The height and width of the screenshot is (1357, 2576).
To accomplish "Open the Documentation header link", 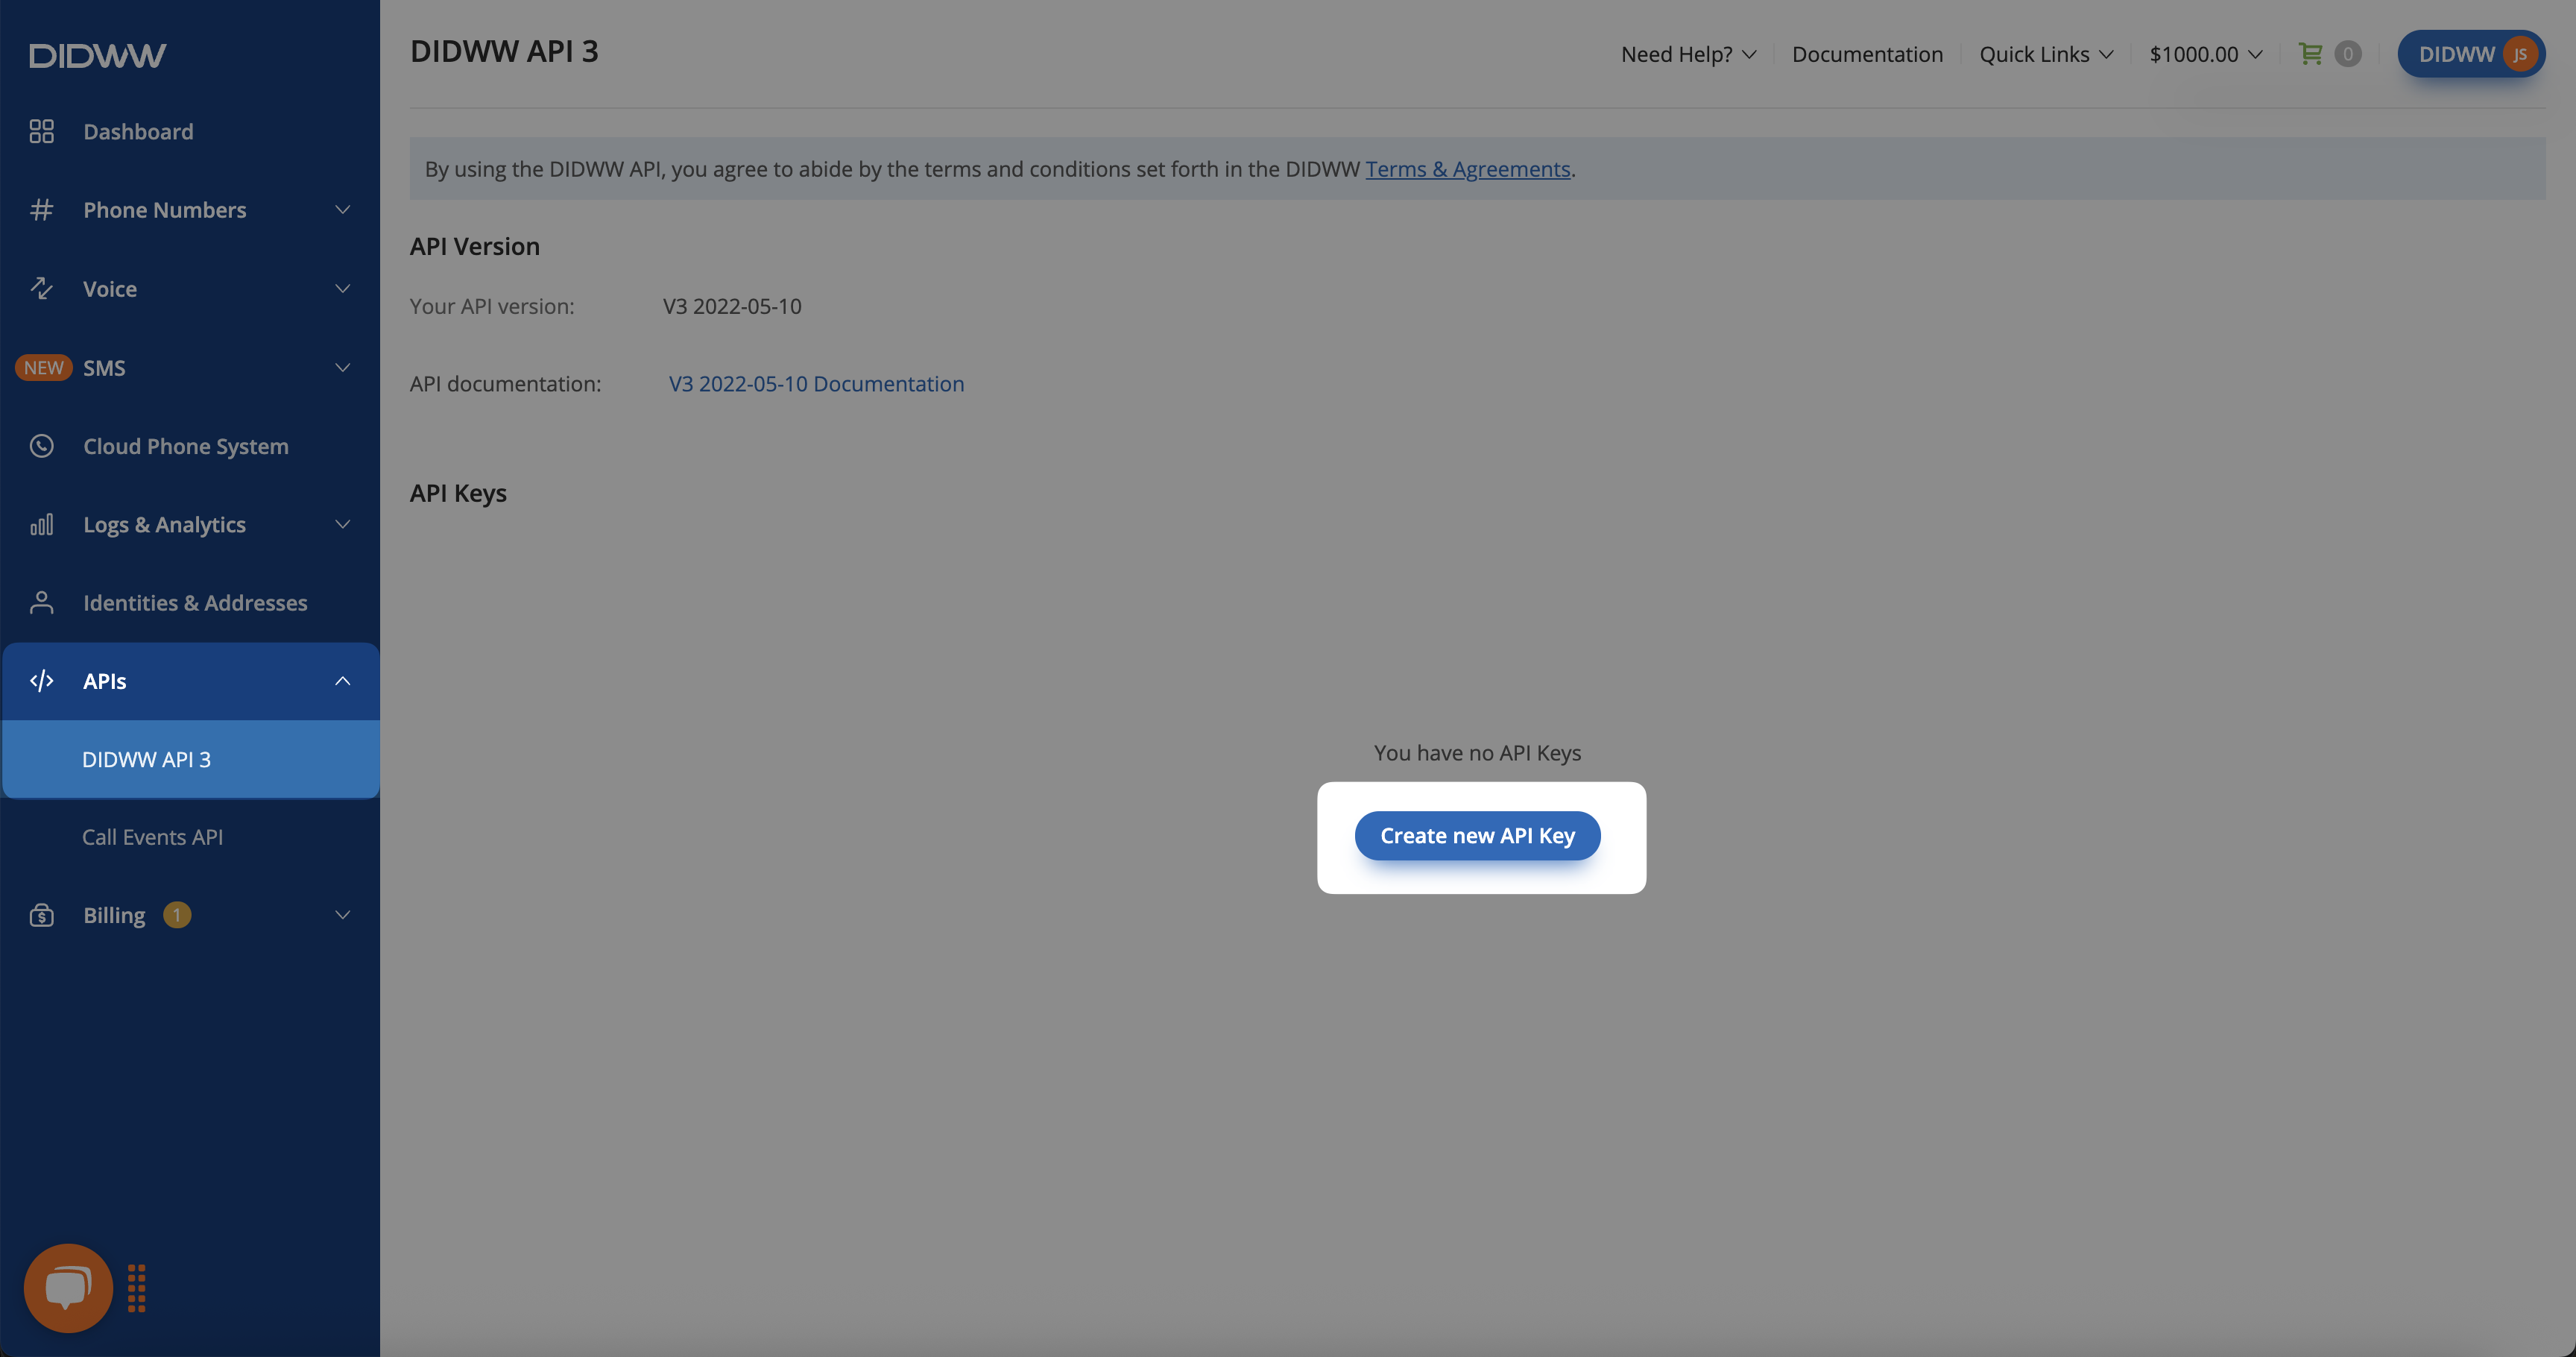I will click(1867, 54).
